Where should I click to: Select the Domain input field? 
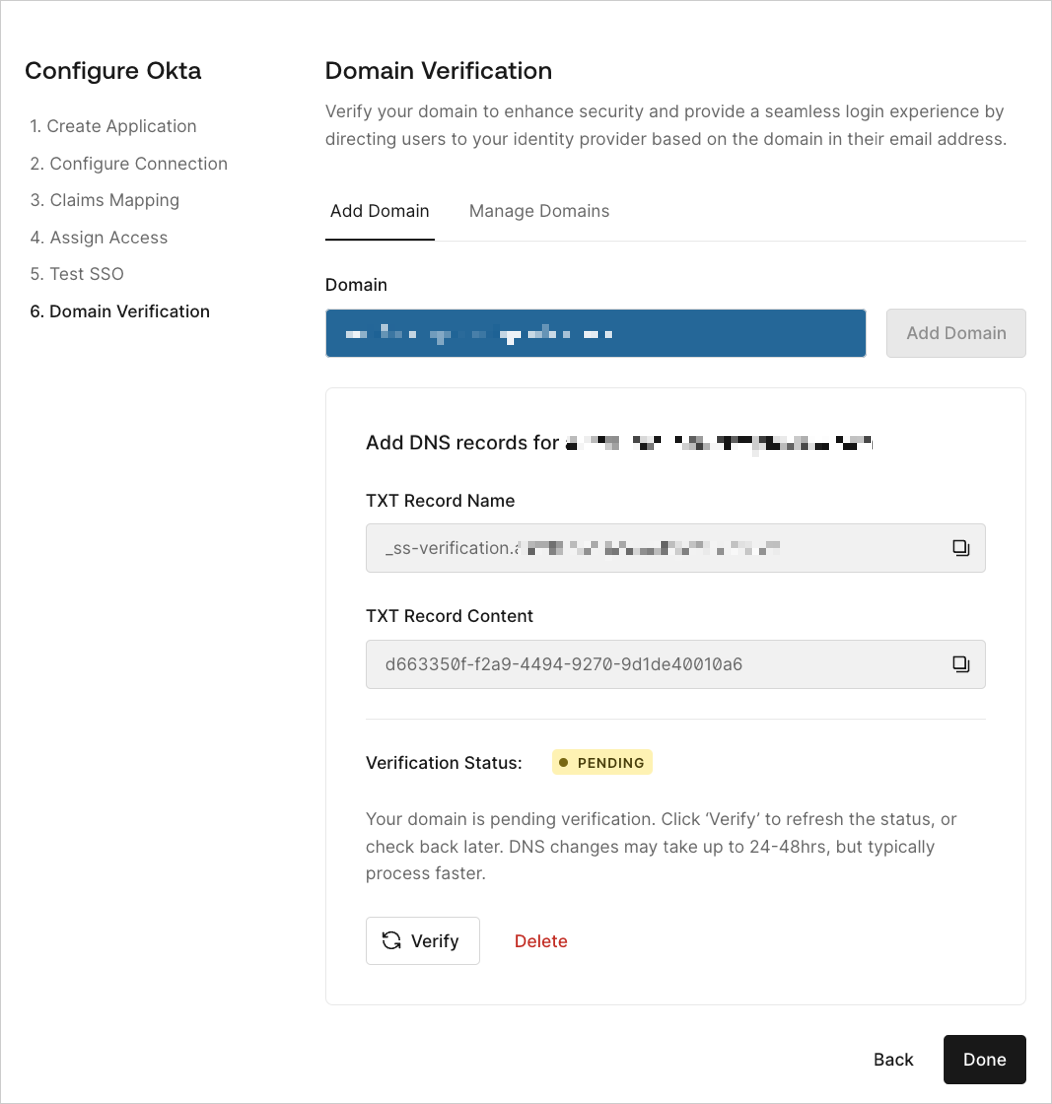(x=595, y=333)
